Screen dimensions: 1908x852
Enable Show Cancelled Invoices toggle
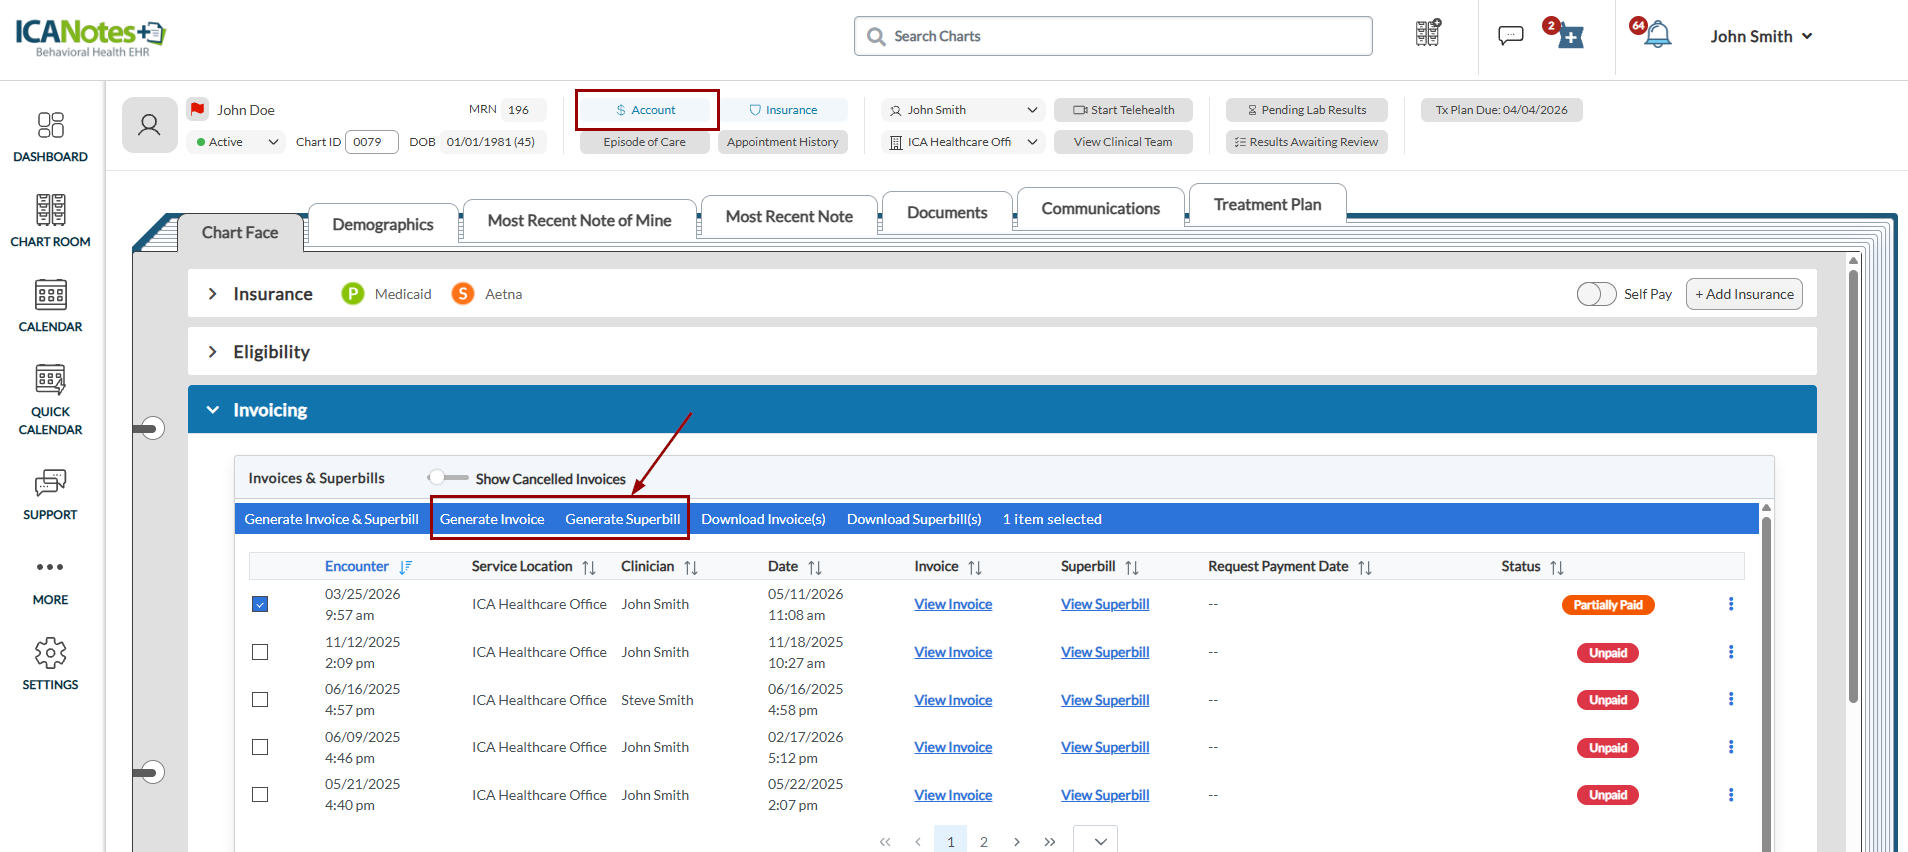tap(448, 478)
